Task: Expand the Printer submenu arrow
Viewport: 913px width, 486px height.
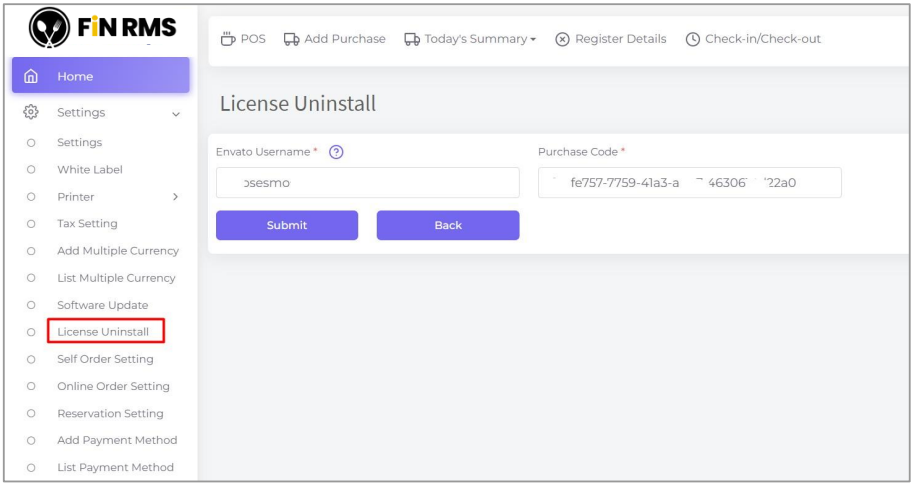Action: click(176, 197)
